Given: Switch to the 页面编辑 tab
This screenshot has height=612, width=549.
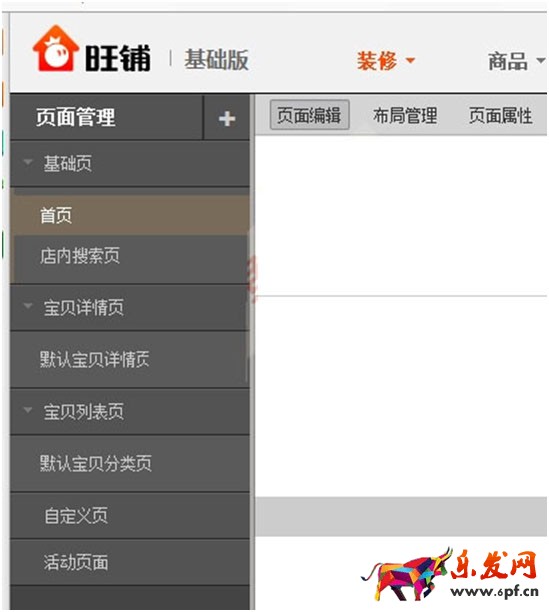Looking at the screenshot, I should coord(309,115).
